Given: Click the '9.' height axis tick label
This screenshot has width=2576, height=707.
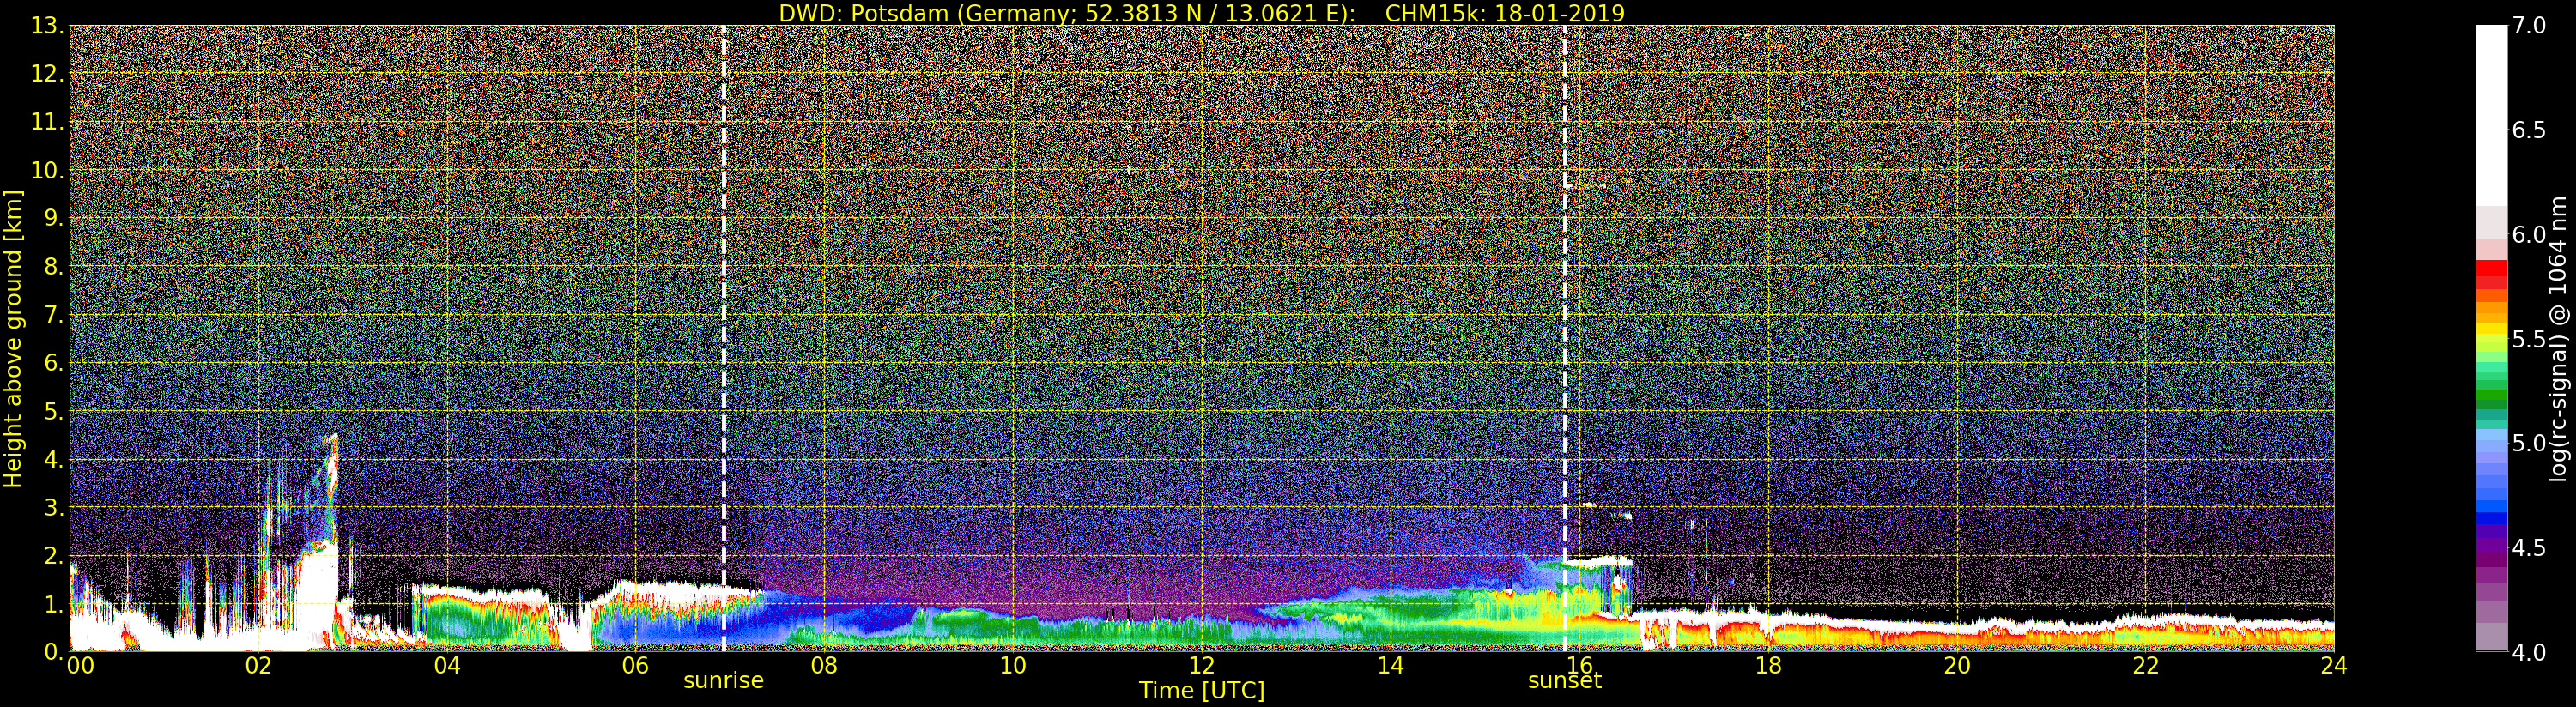Looking at the screenshot, I should [54, 218].
